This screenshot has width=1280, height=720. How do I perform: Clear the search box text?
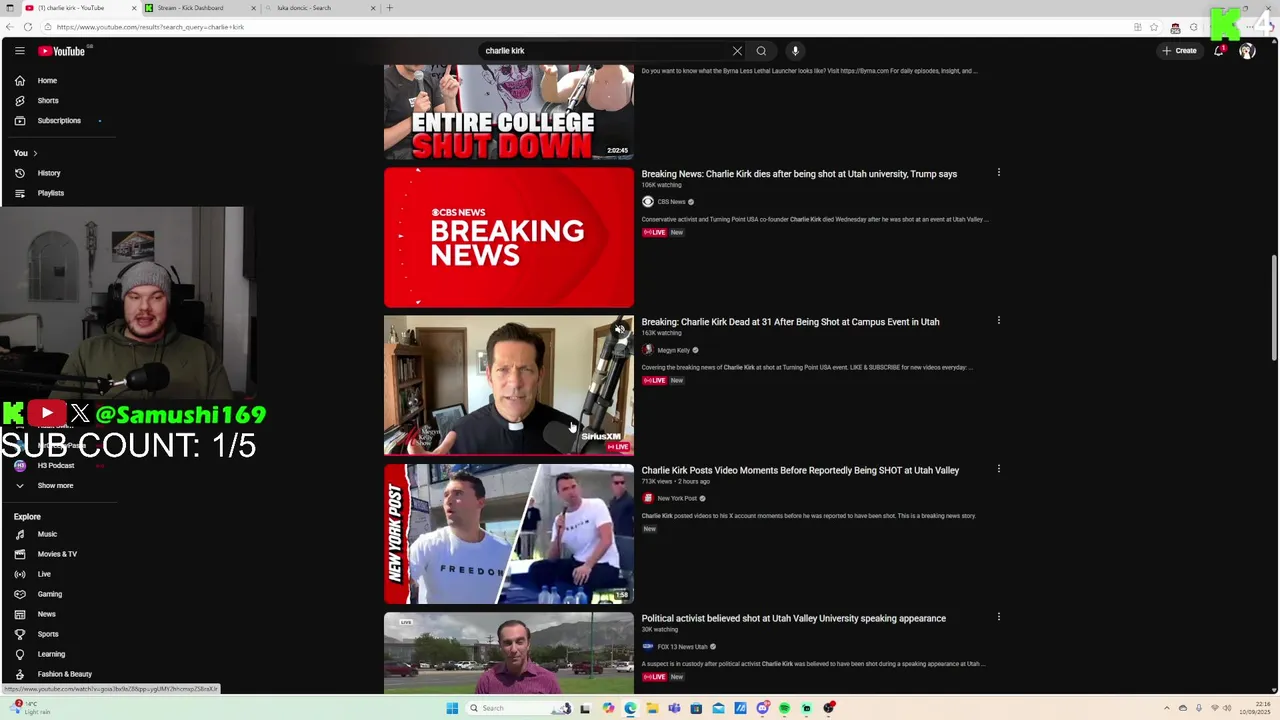tap(737, 51)
